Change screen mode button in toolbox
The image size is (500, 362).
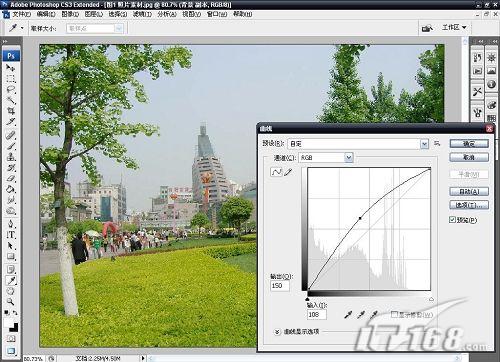(x=11, y=351)
